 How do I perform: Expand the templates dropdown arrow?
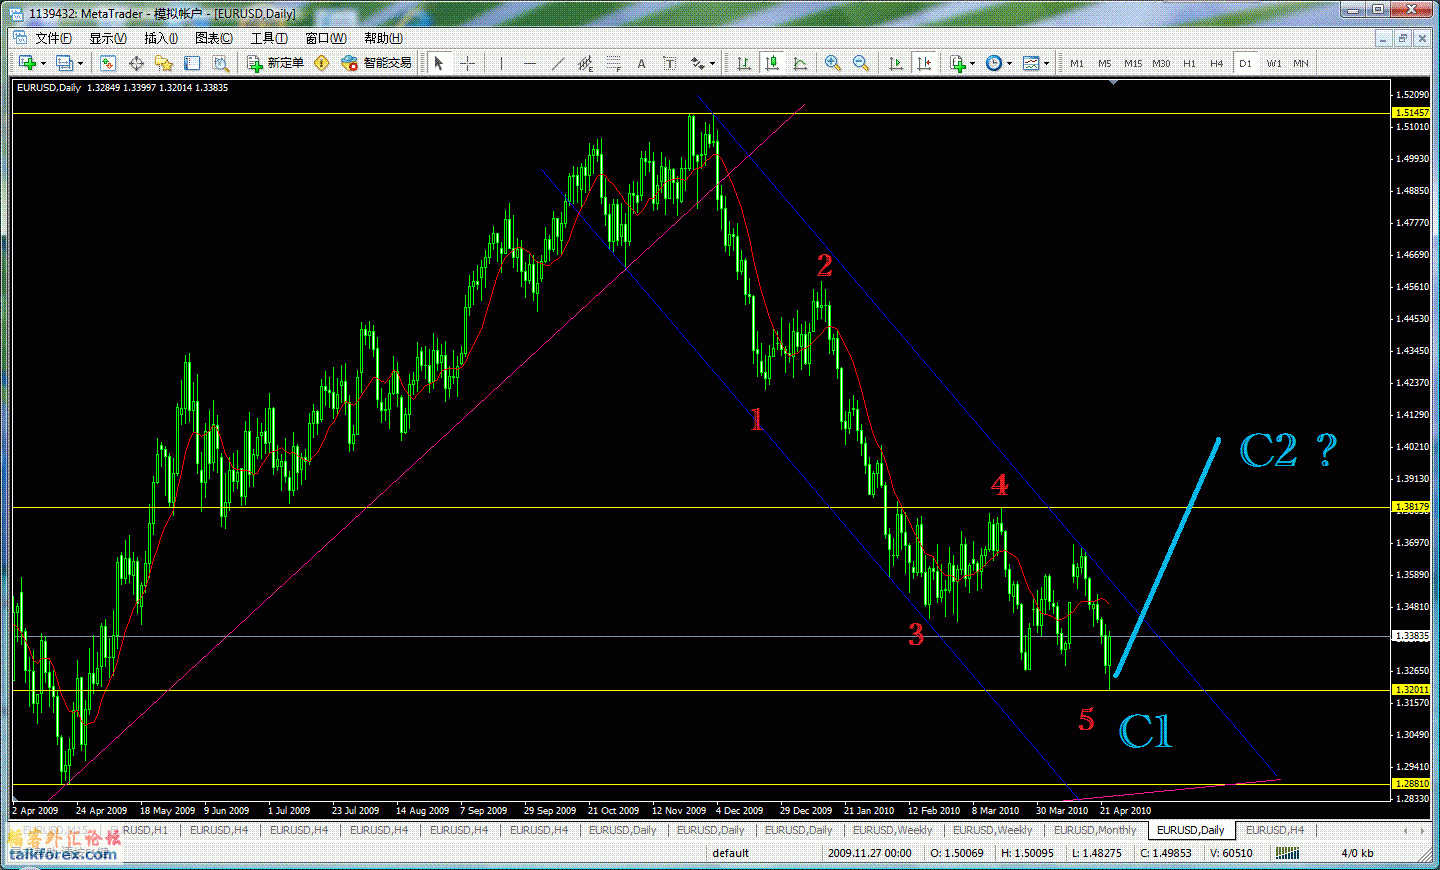[x=1046, y=63]
